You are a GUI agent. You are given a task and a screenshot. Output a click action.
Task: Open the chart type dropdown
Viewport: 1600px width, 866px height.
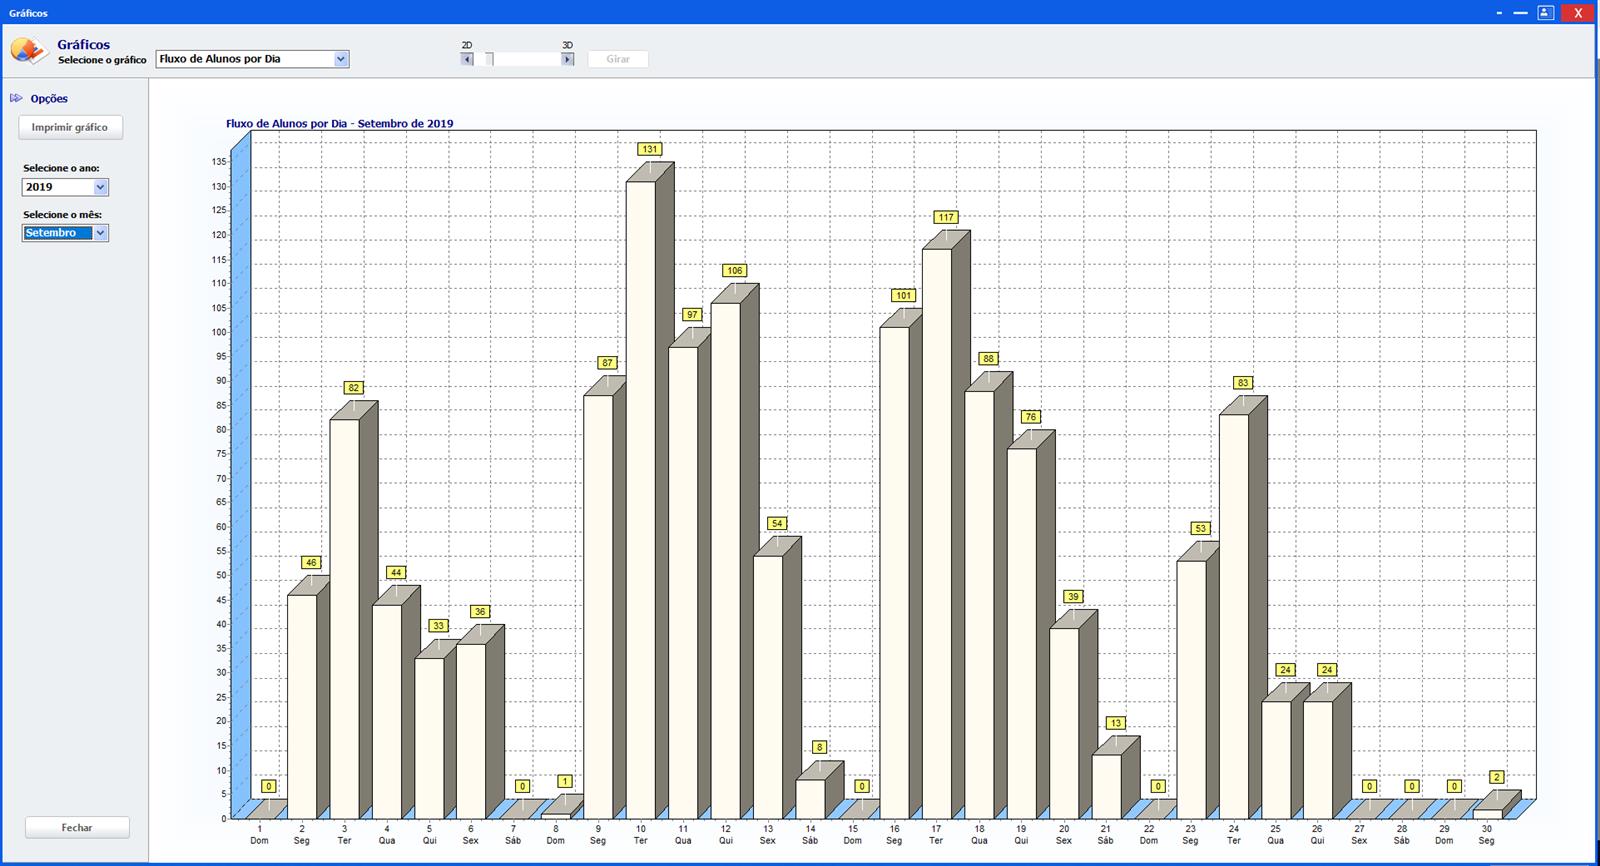(341, 59)
